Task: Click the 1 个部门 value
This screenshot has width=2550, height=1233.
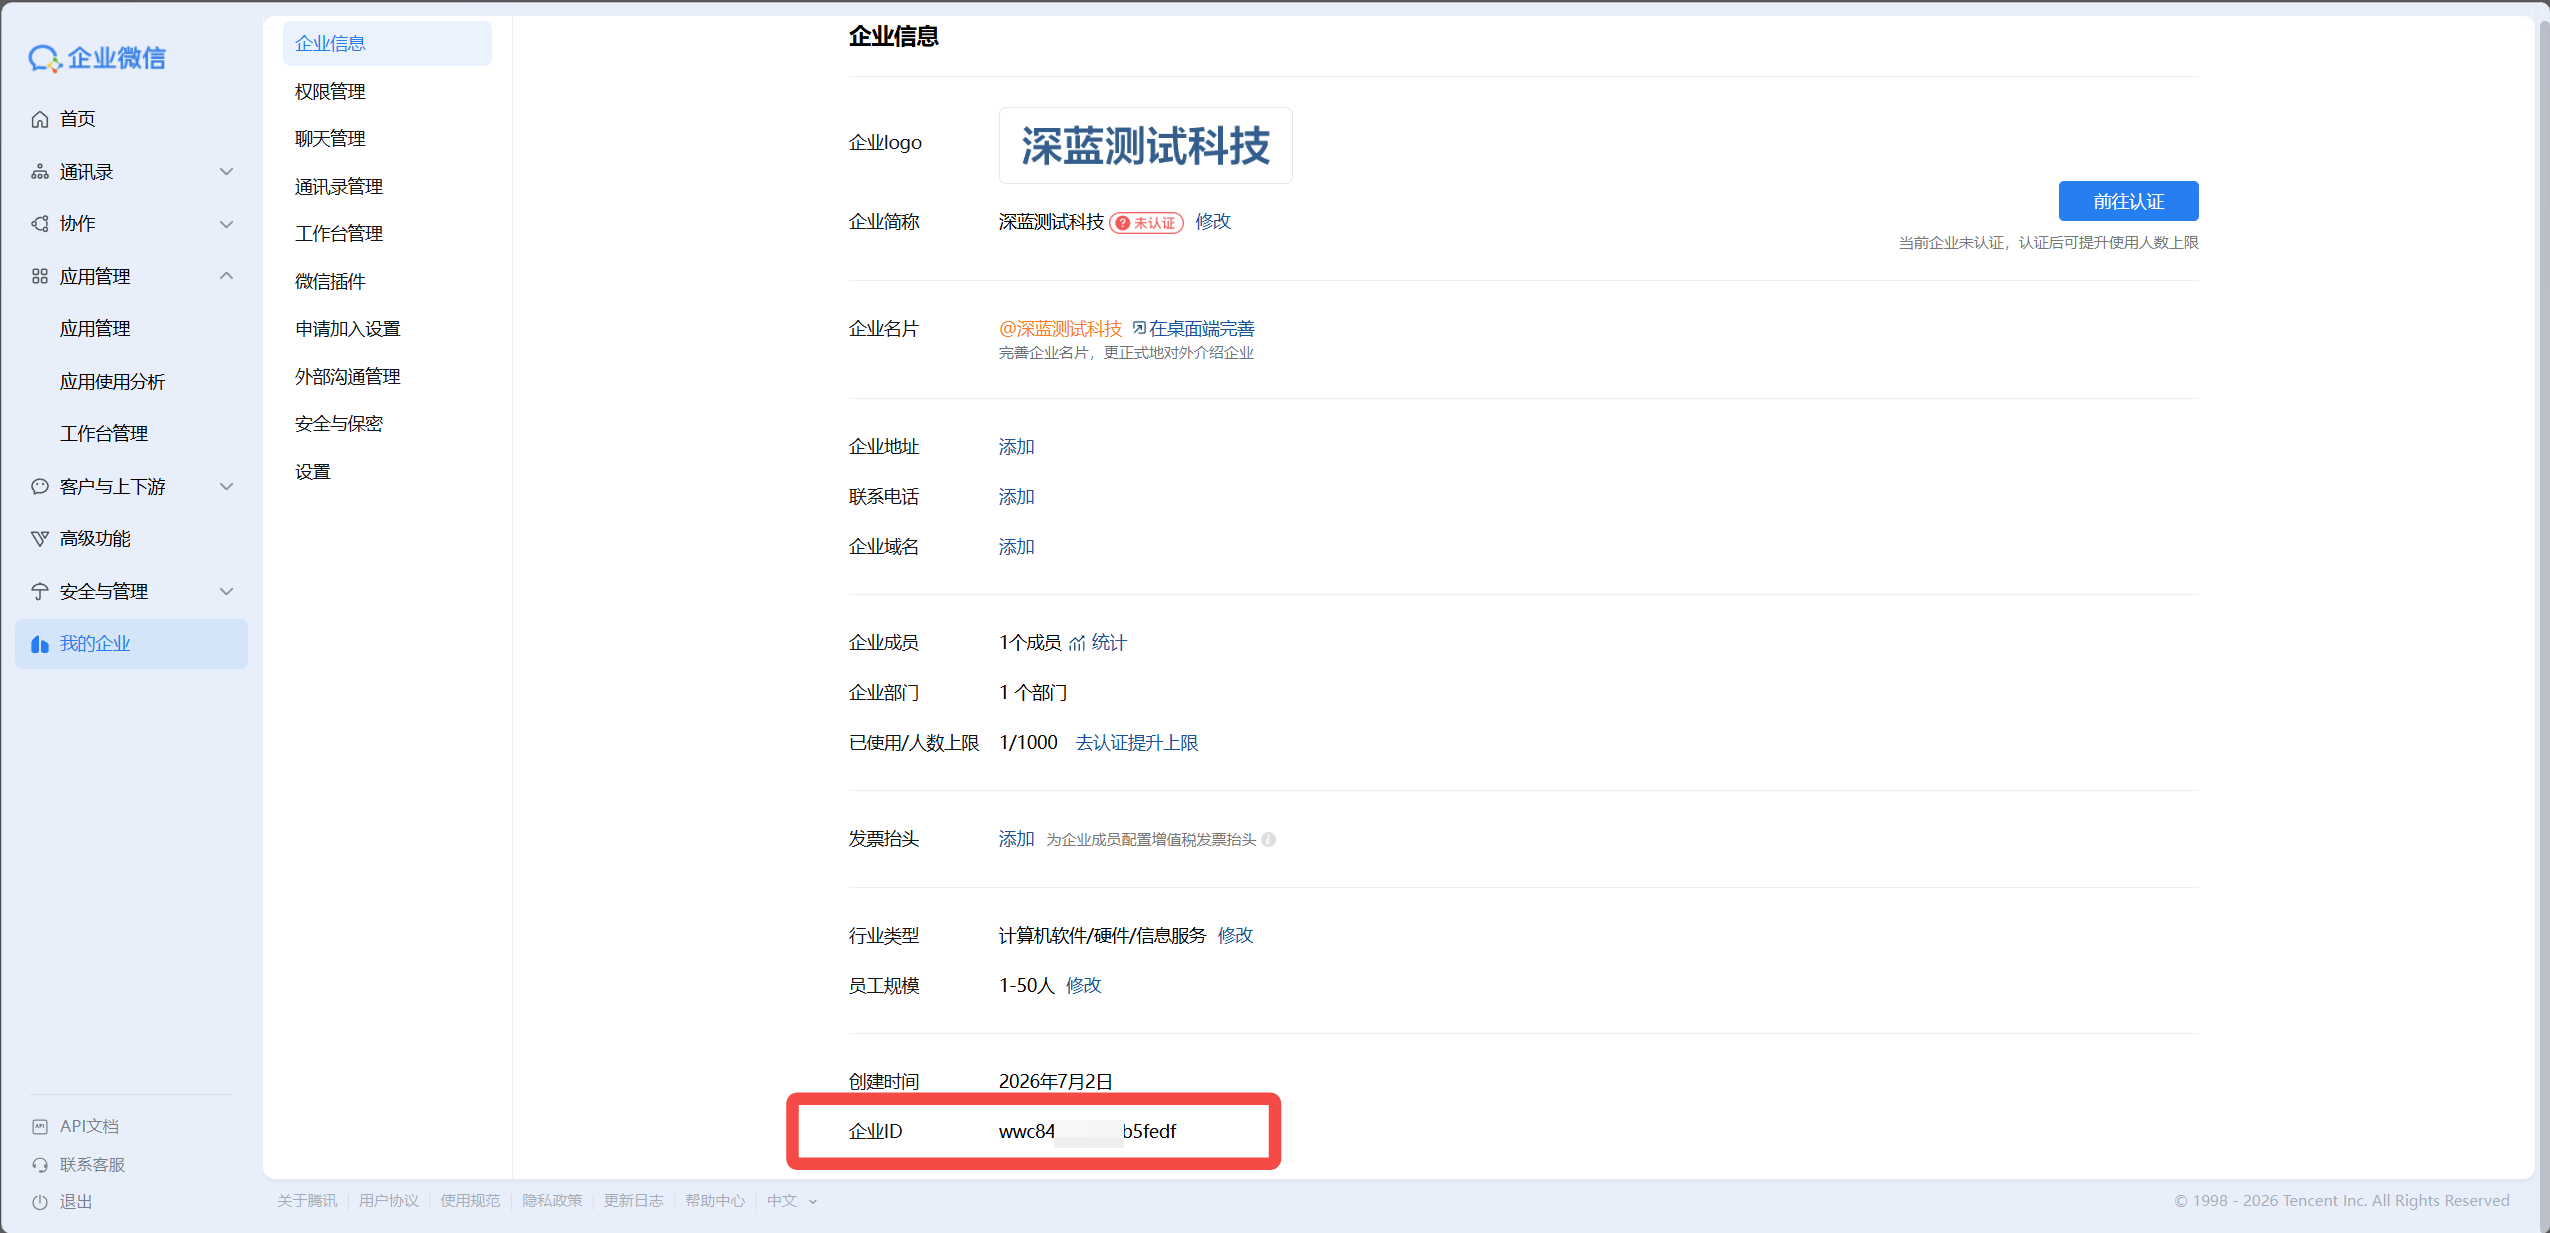Action: (1033, 693)
